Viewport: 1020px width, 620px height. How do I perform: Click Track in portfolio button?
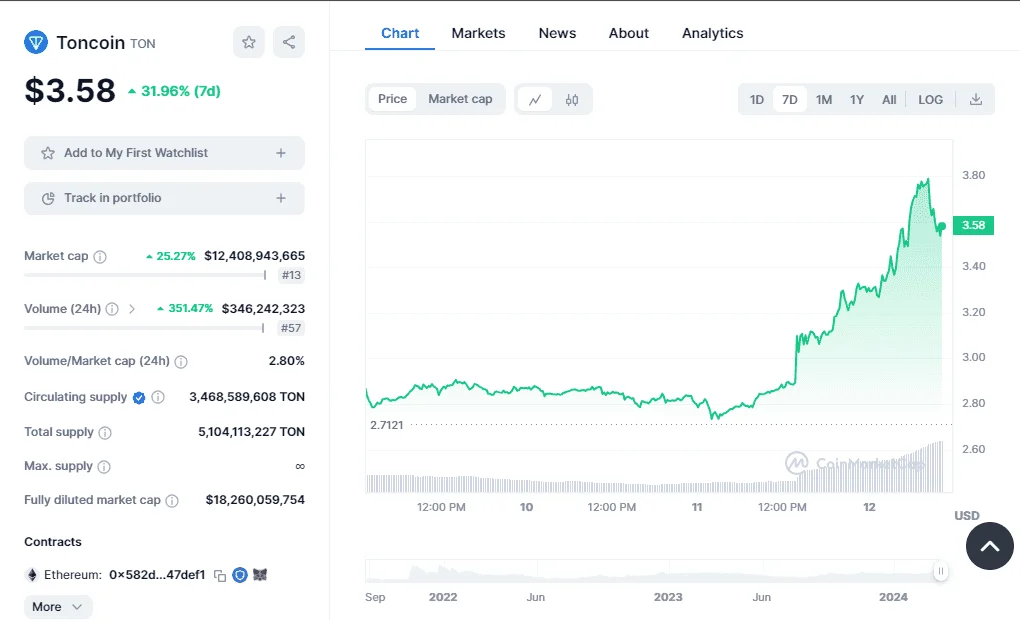164,198
